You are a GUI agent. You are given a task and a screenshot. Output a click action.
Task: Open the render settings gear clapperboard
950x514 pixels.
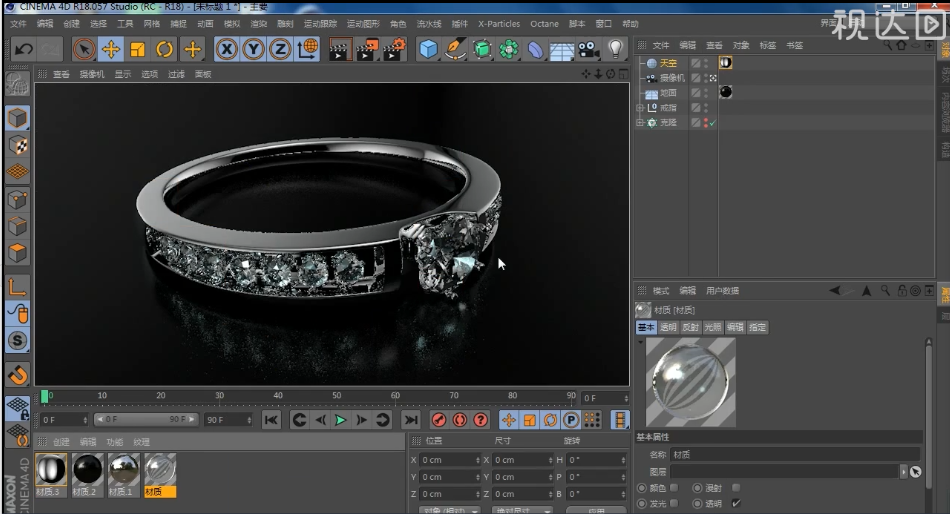394,49
